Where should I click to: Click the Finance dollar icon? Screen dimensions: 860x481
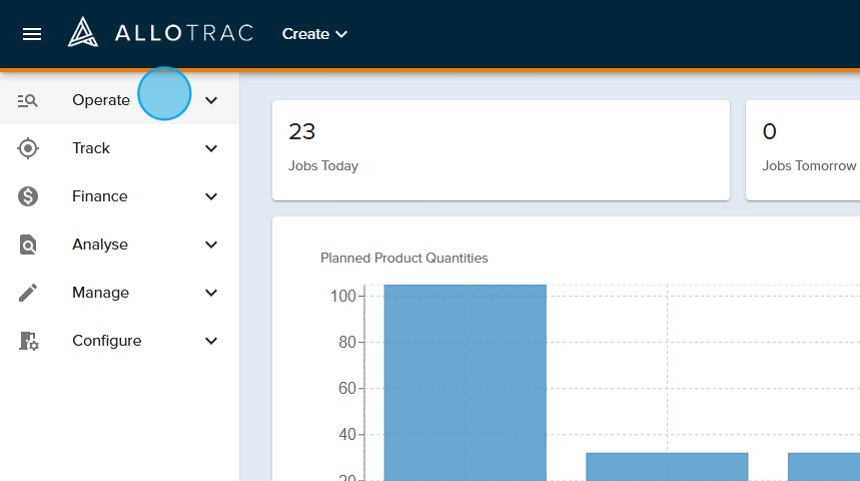28,196
